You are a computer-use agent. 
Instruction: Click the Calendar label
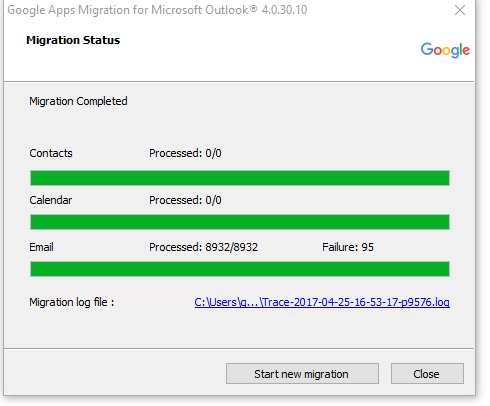(x=51, y=200)
